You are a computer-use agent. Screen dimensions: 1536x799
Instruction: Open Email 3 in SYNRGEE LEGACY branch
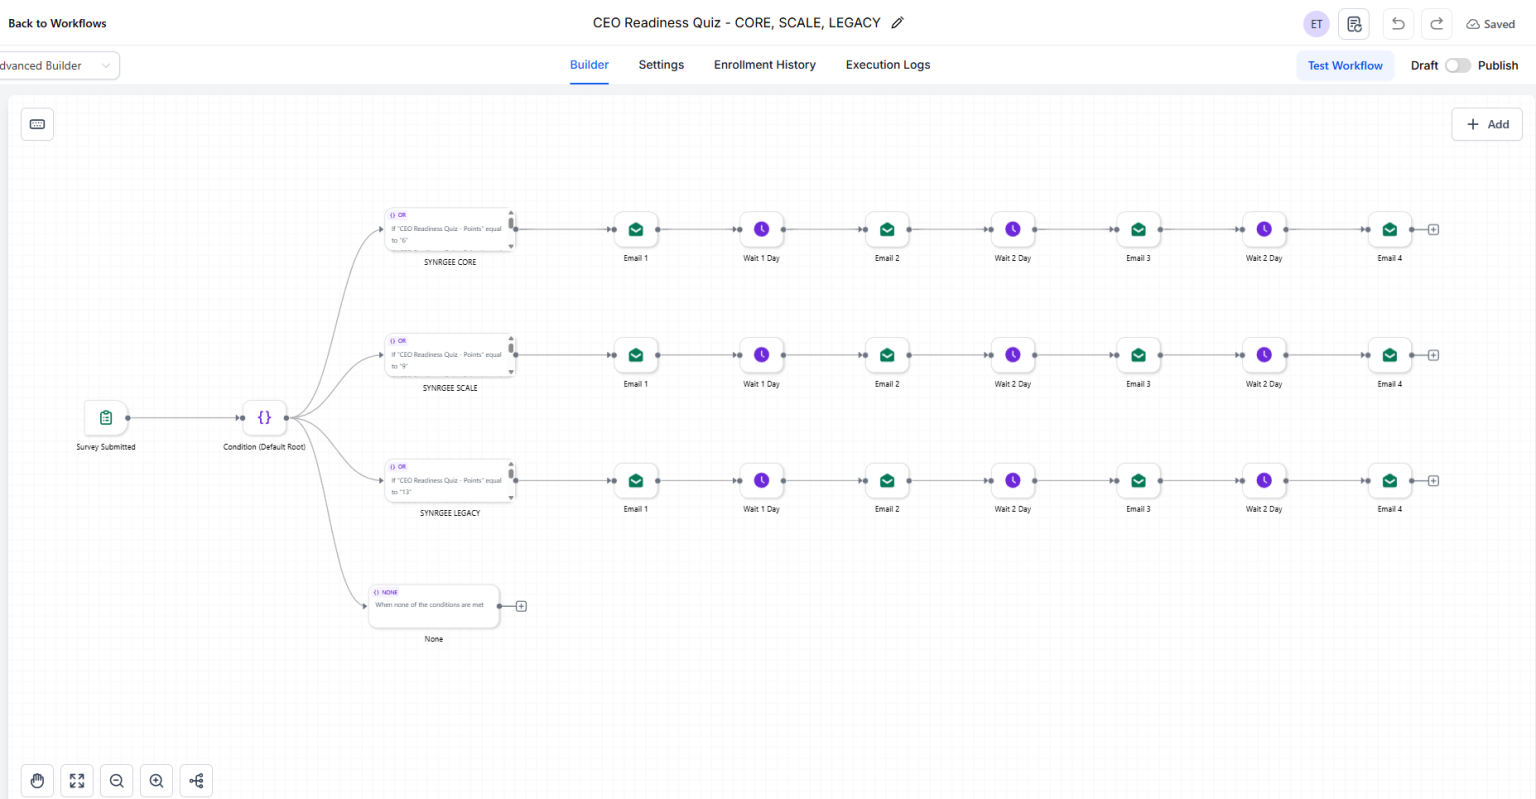point(1138,481)
